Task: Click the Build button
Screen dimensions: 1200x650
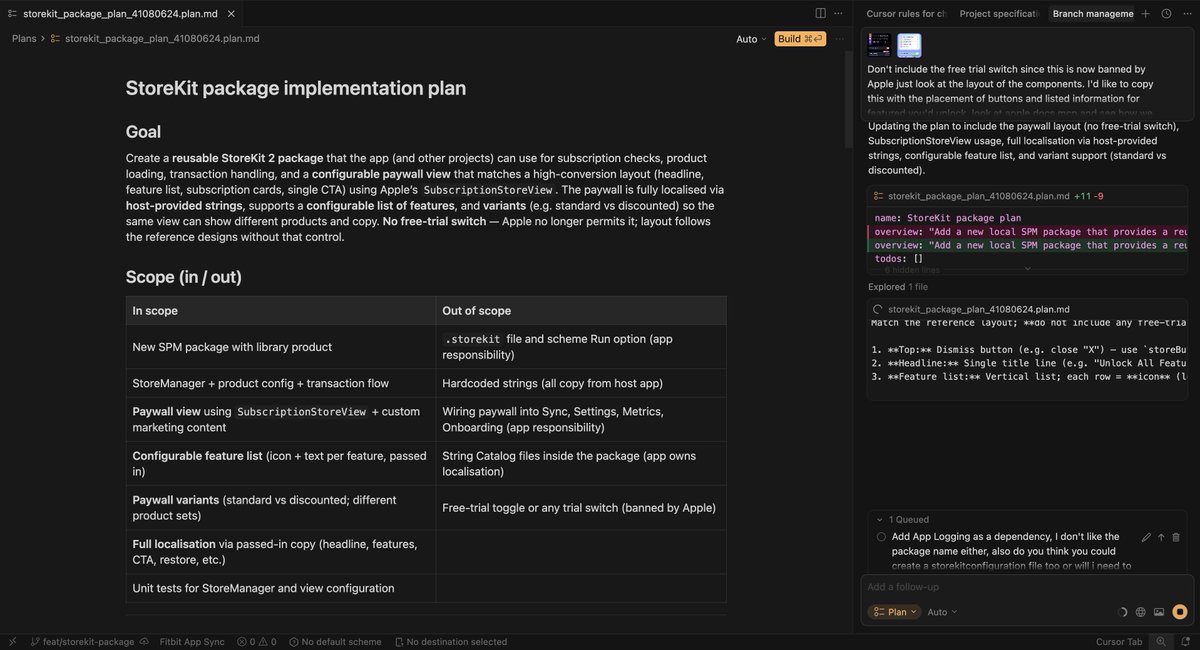Action: (800, 39)
